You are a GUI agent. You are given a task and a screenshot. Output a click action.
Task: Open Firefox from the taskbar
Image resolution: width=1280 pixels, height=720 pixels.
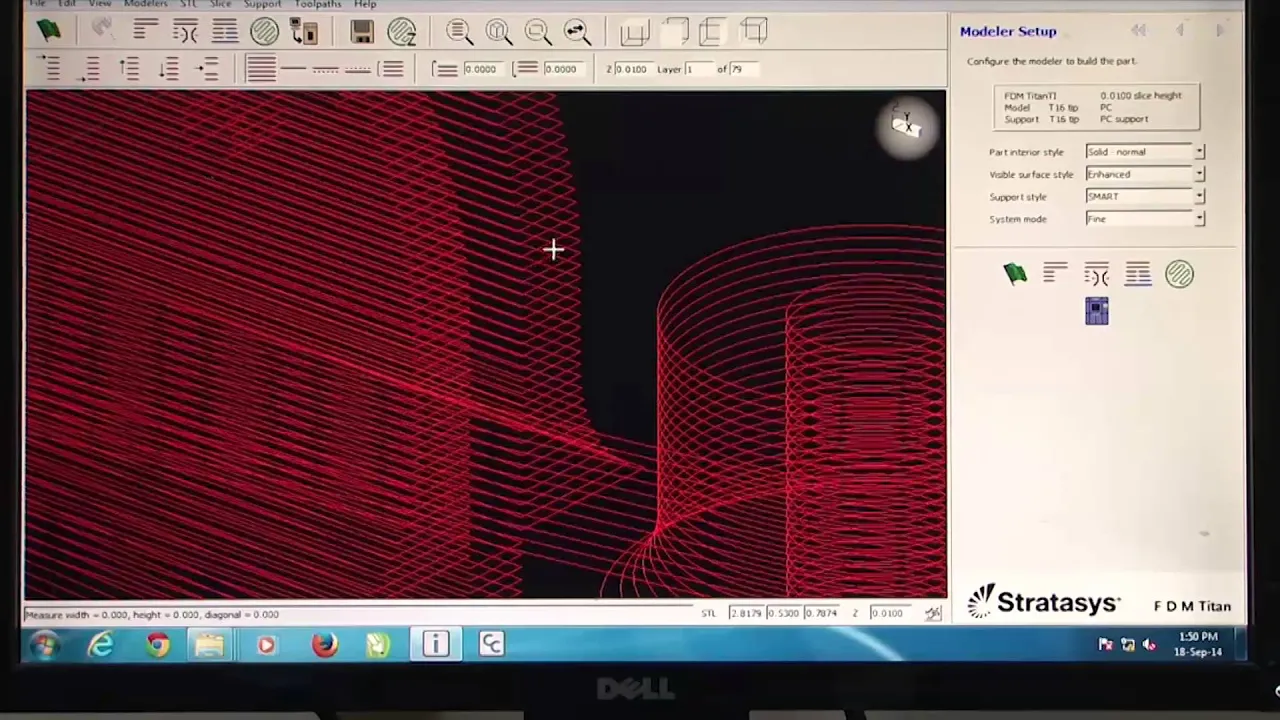coord(324,646)
